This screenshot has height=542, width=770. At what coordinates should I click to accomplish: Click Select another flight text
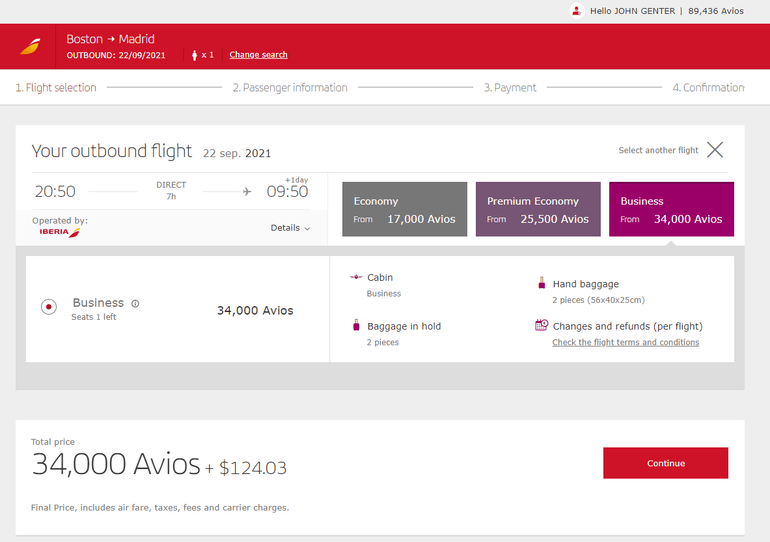tap(658, 150)
